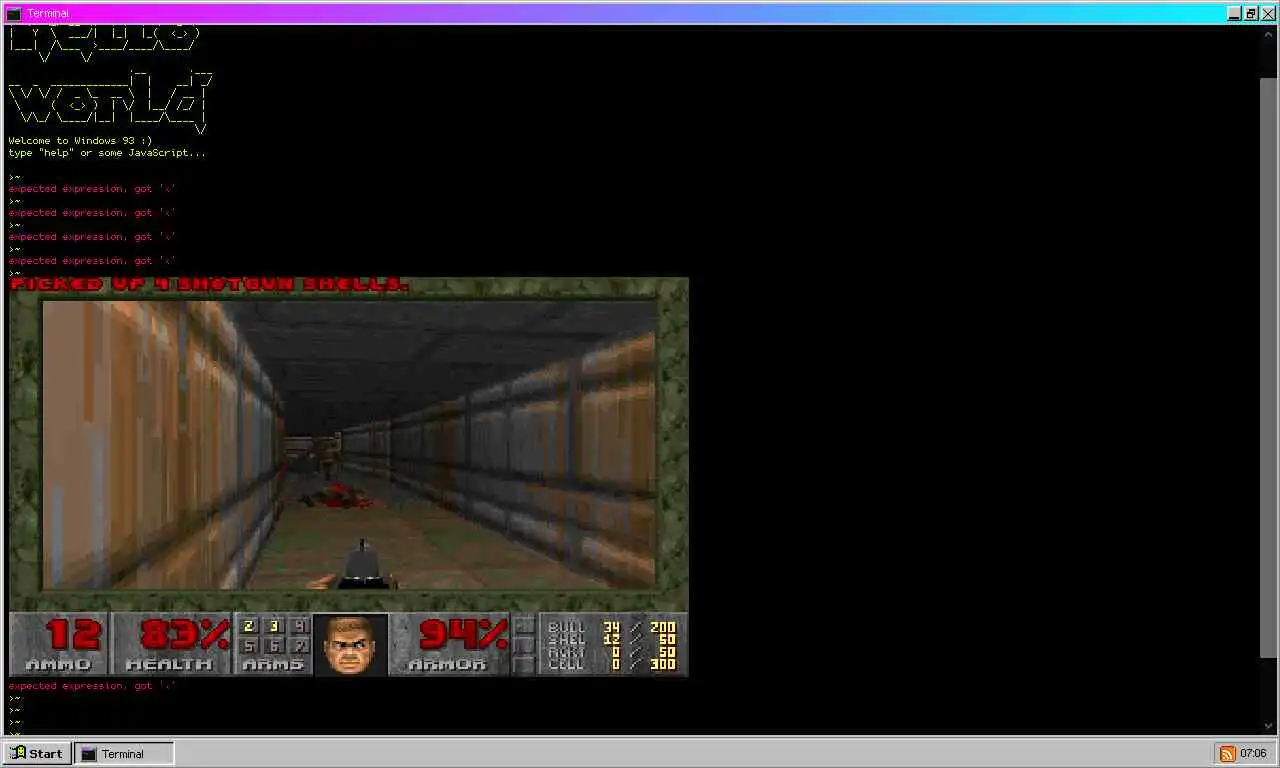Click the pistol weapon in Doom view

click(360, 566)
